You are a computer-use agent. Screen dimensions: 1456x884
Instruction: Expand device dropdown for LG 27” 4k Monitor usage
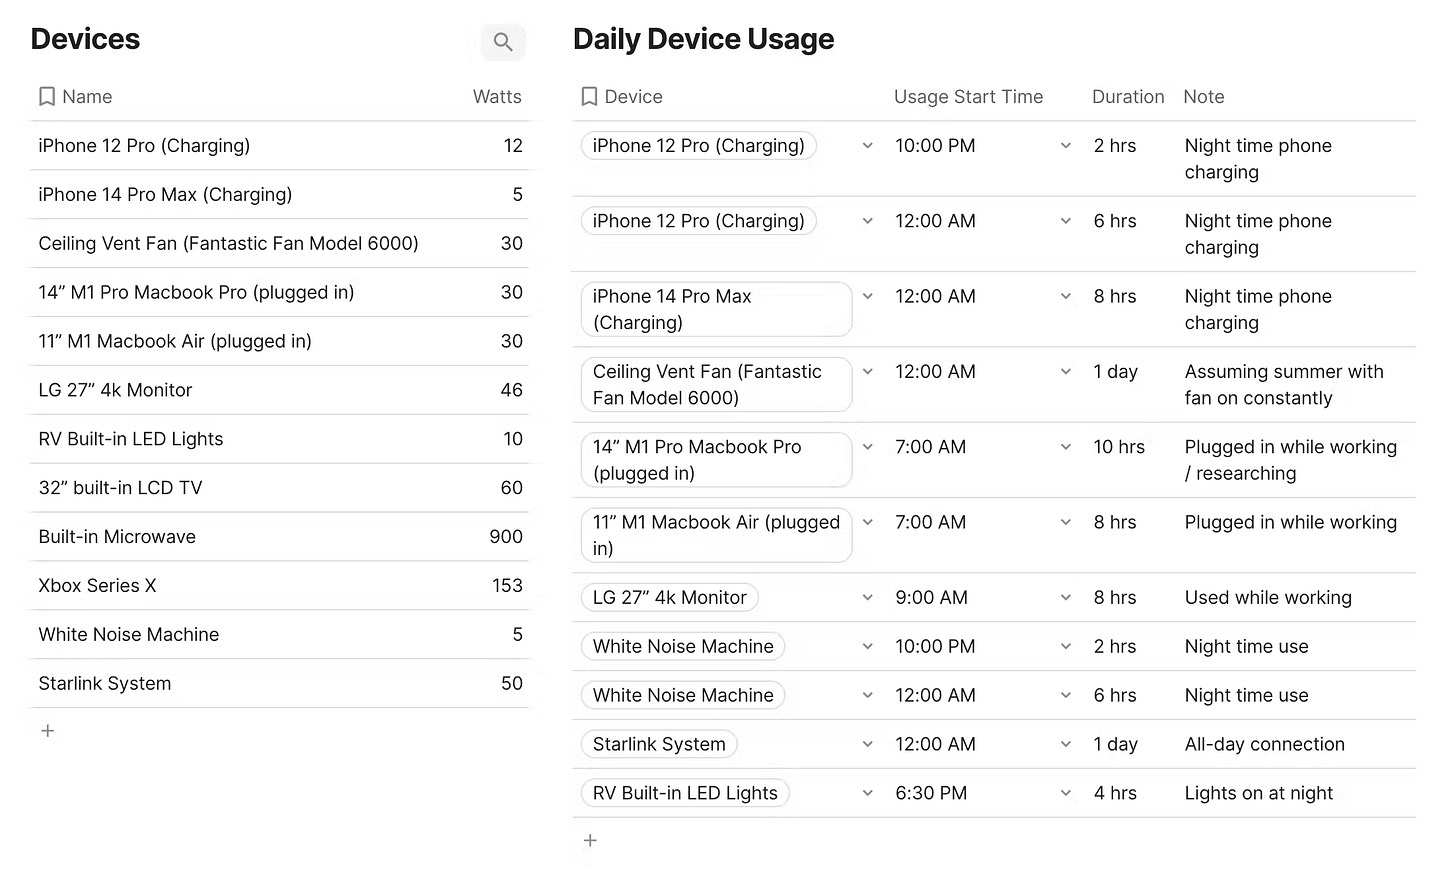pyautogui.click(x=868, y=598)
